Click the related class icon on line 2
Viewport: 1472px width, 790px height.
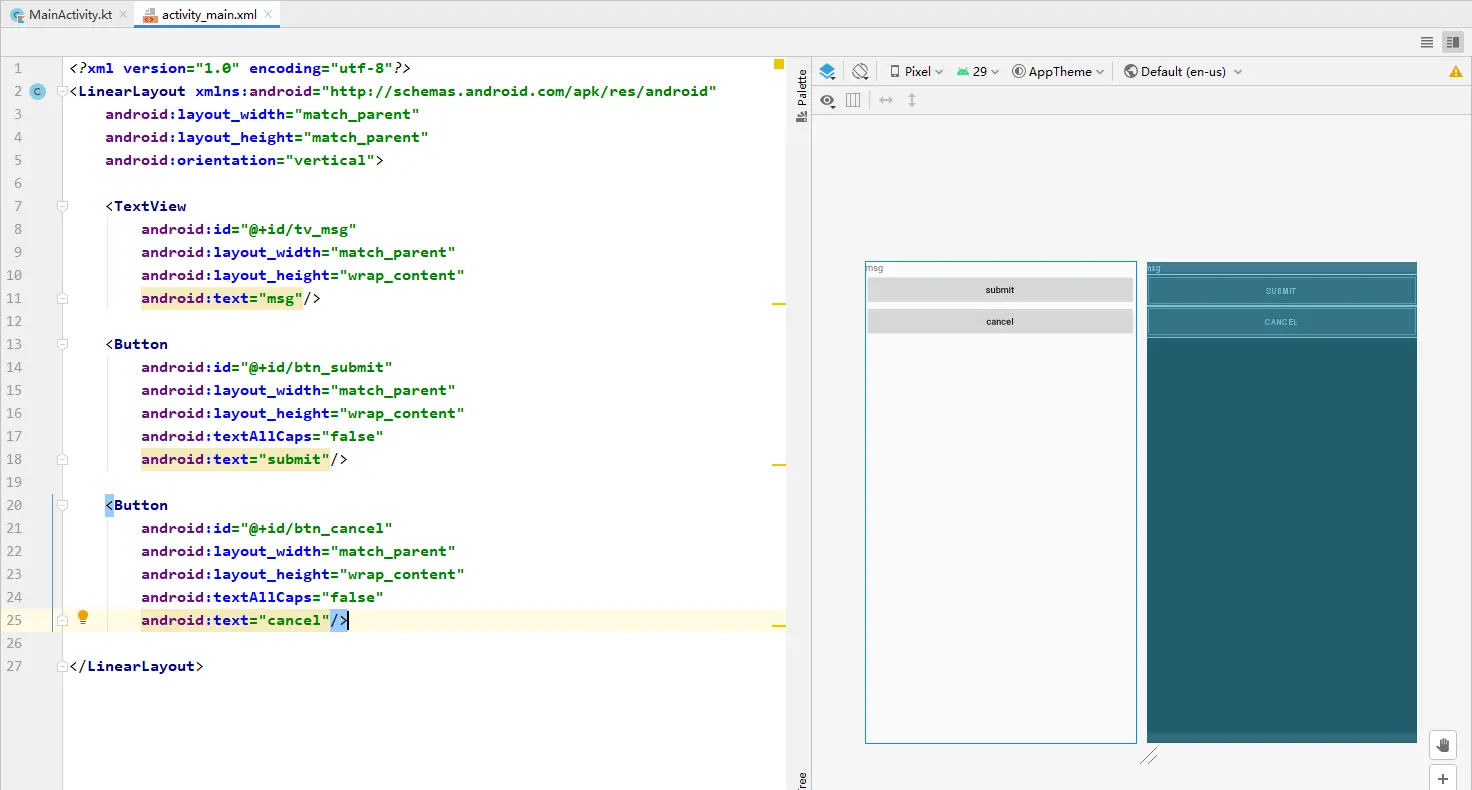tap(38, 91)
